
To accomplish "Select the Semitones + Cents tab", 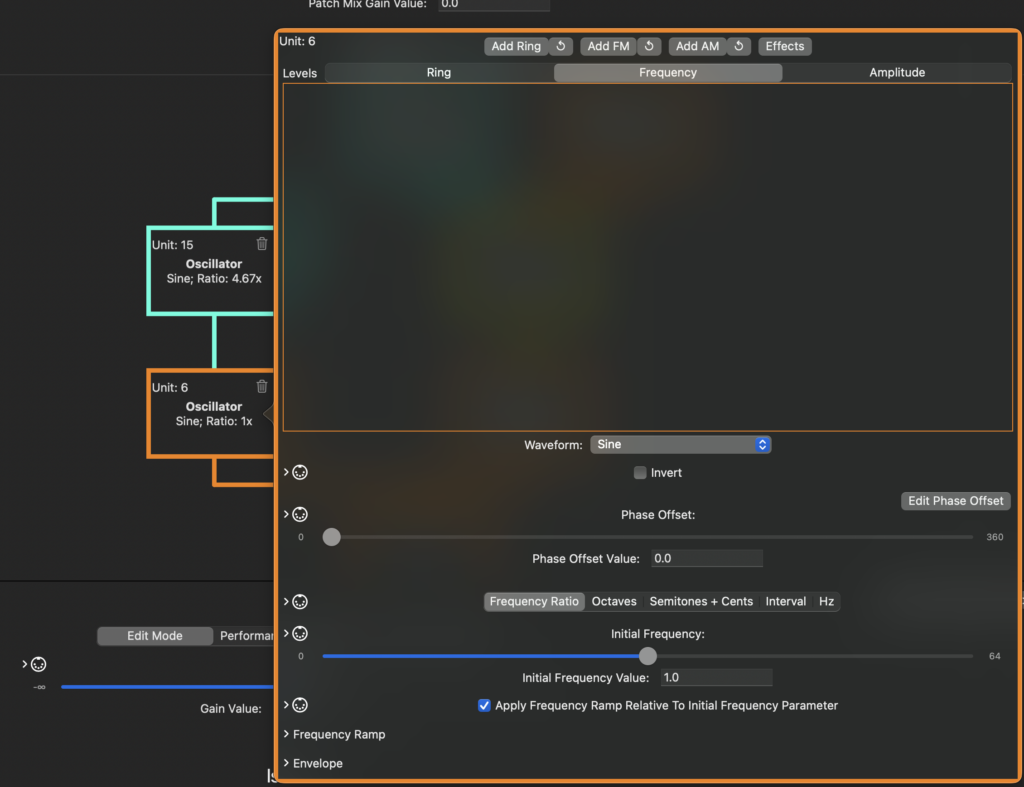I will tap(701, 602).
